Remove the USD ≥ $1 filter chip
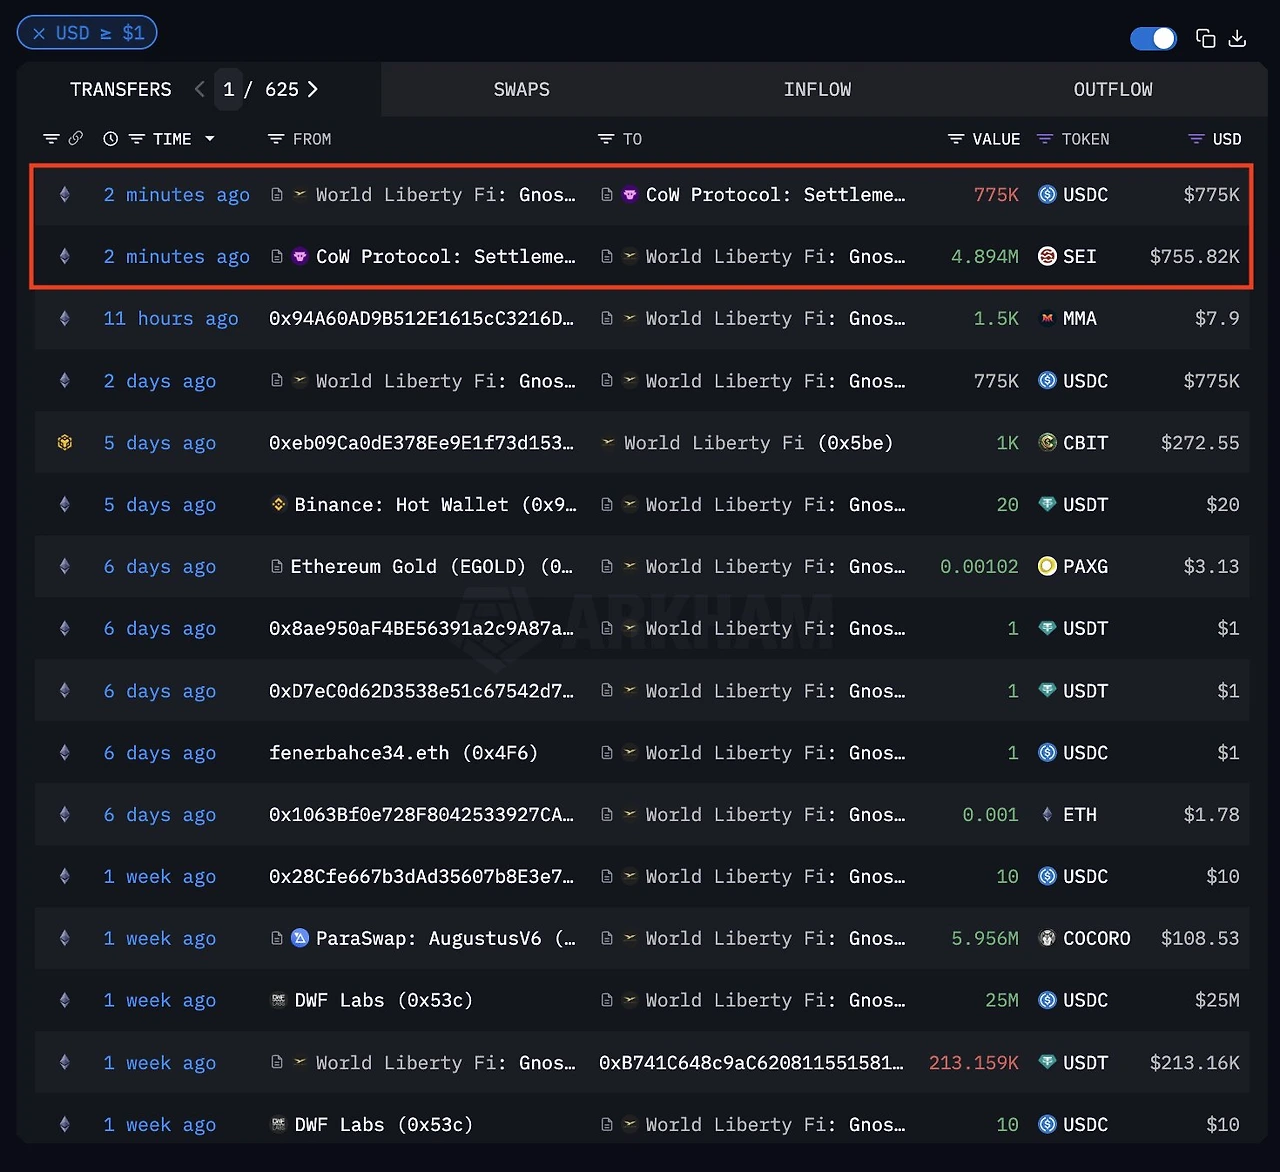The height and width of the screenshot is (1172, 1280). (39, 33)
